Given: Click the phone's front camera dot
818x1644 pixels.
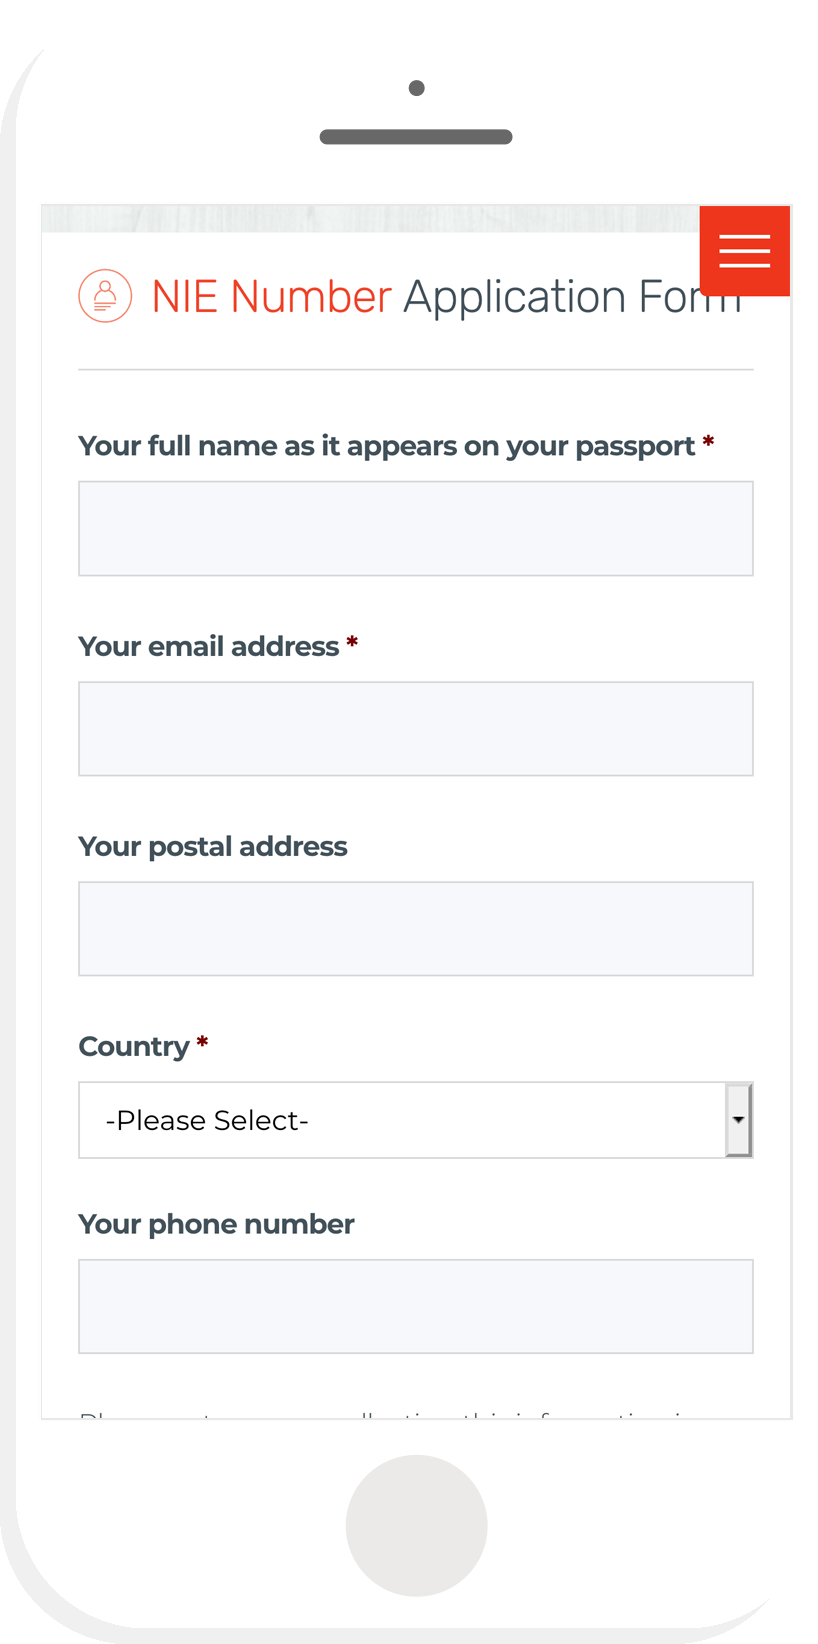Looking at the screenshot, I should click(416, 88).
